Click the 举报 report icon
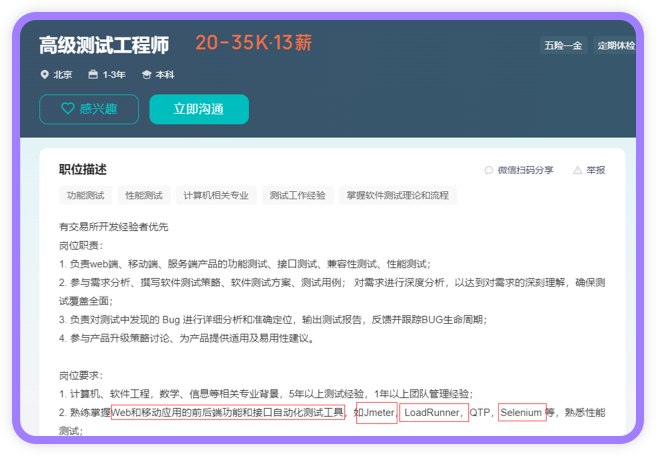656x456 pixels. pyautogui.click(x=578, y=170)
